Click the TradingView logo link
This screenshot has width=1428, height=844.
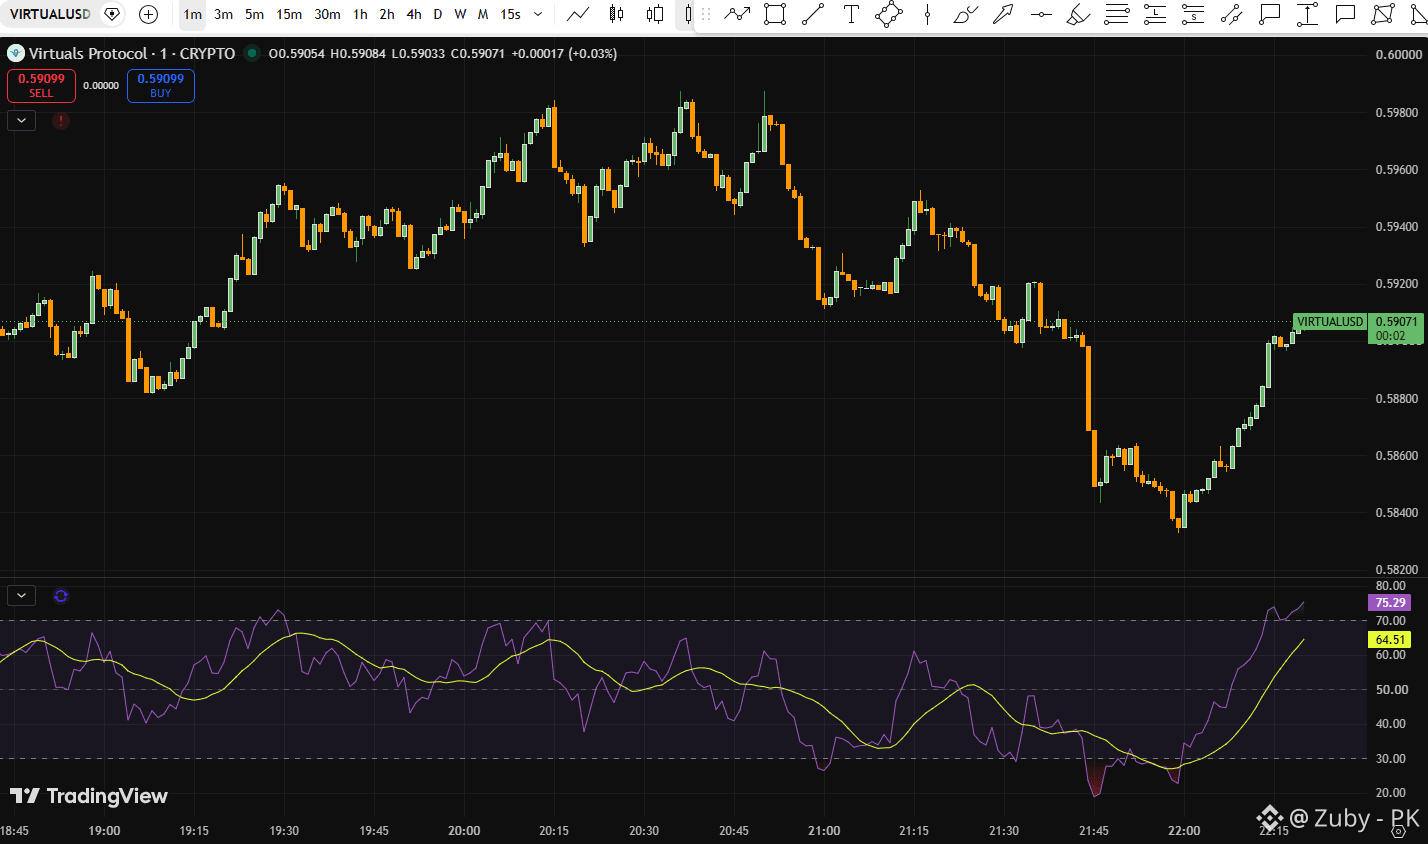click(89, 796)
